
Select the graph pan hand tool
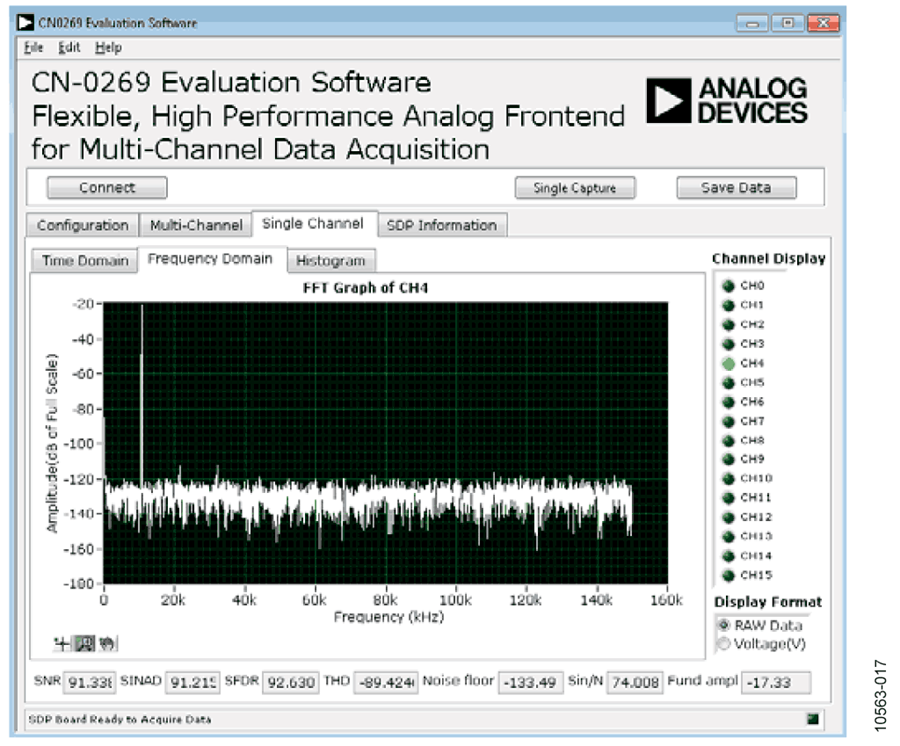click(x=106, y=644)
